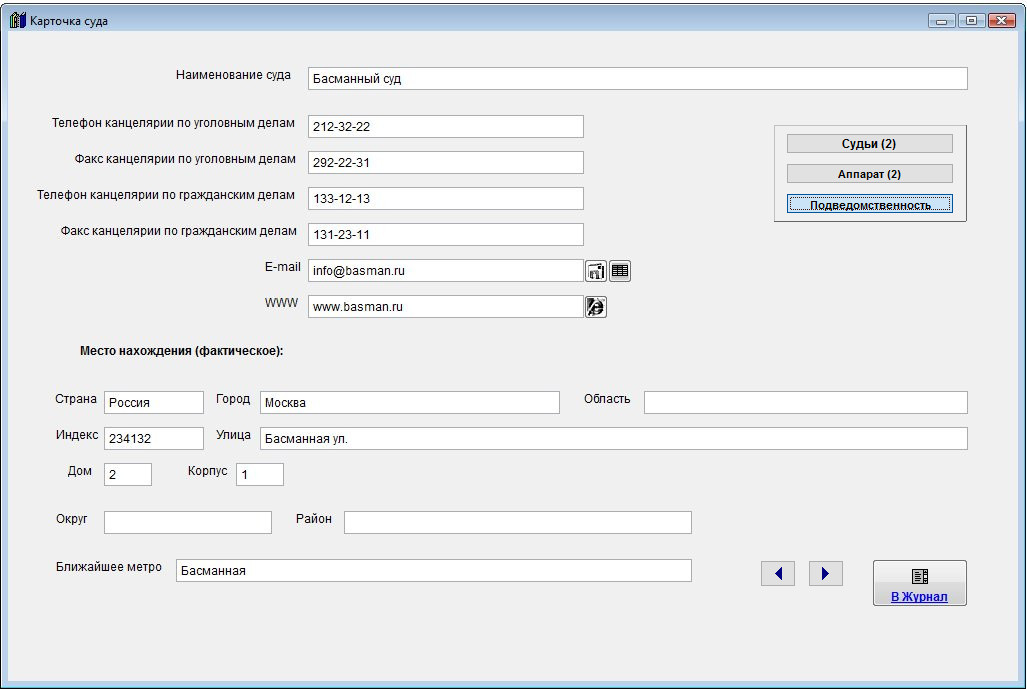Click the Корпус number field

[x=260, y=474]
